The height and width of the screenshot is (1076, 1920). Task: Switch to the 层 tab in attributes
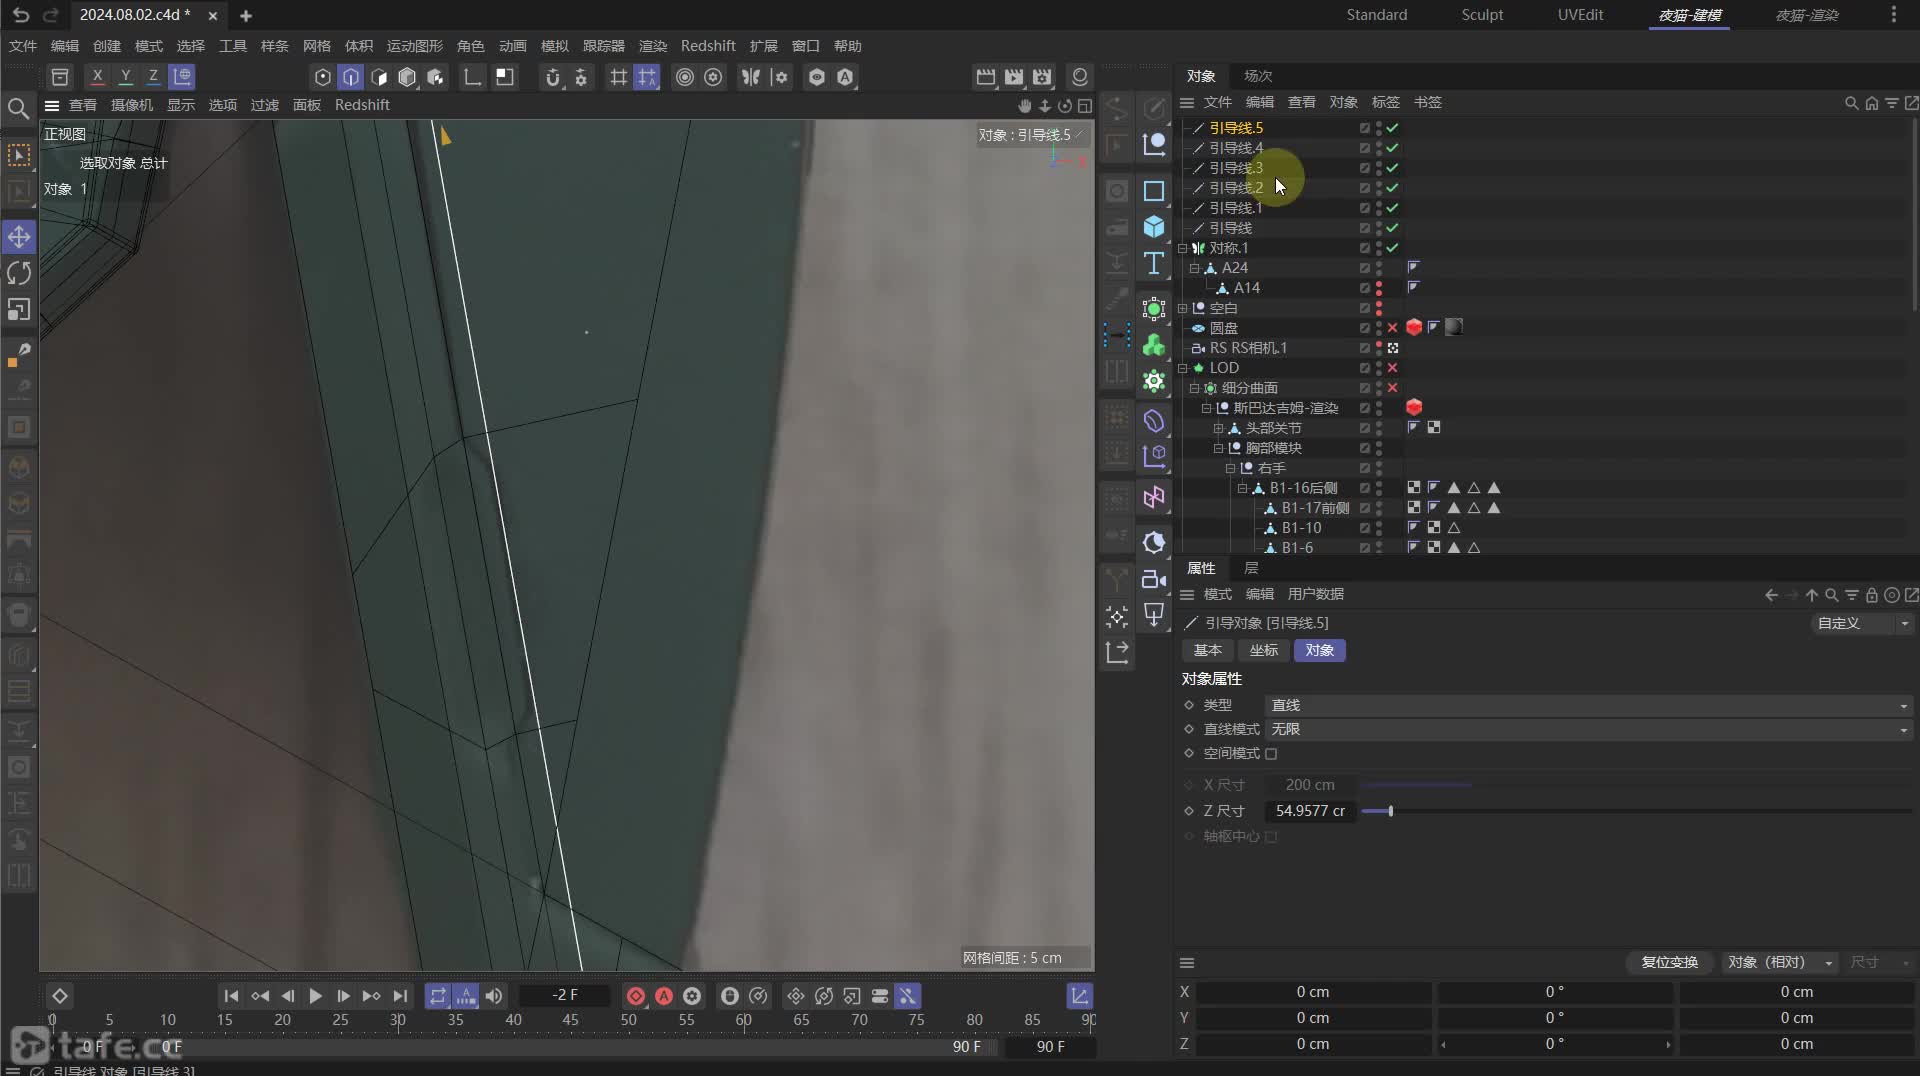point(1251,568)
